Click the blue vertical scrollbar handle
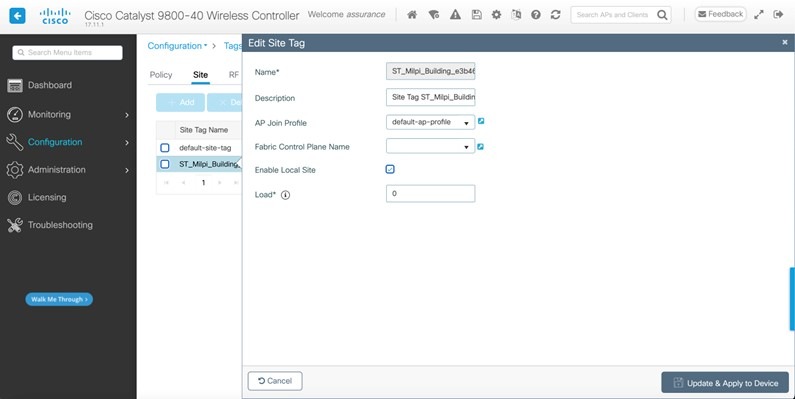Image resolution: width=795 pixels, height=399 pixels. (792, 299)
